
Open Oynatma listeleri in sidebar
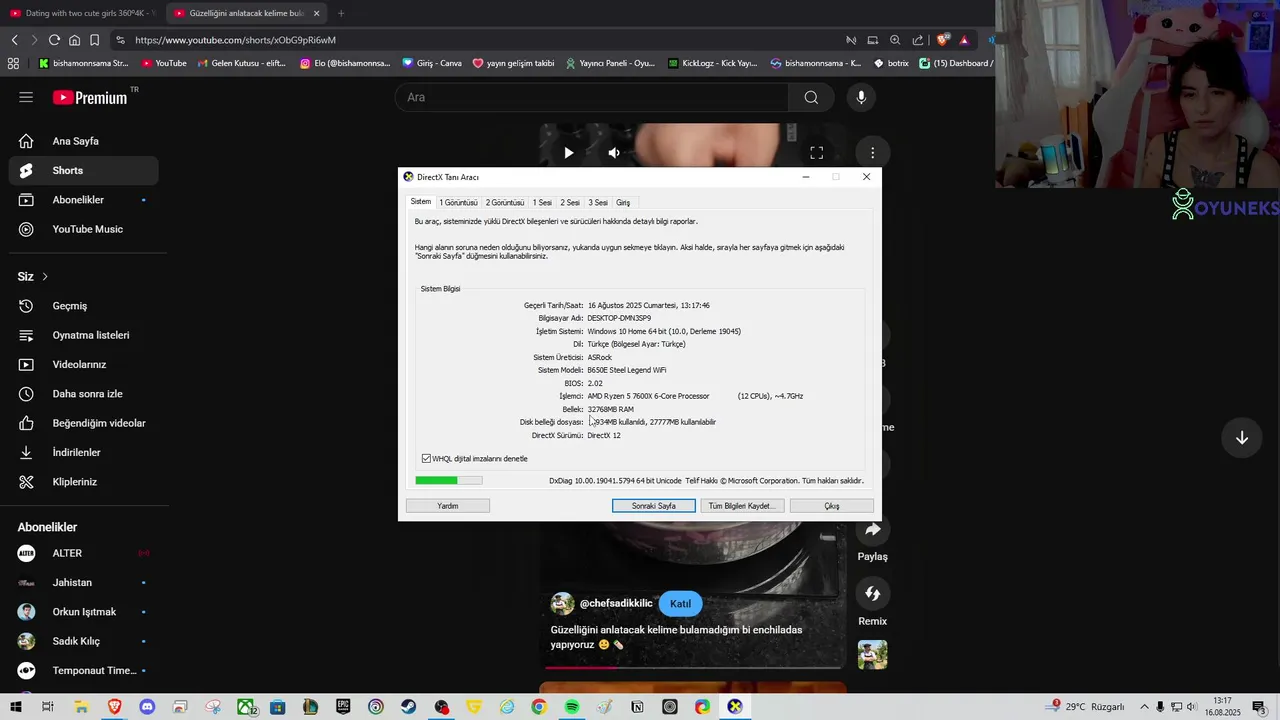[x=83, y=335]
